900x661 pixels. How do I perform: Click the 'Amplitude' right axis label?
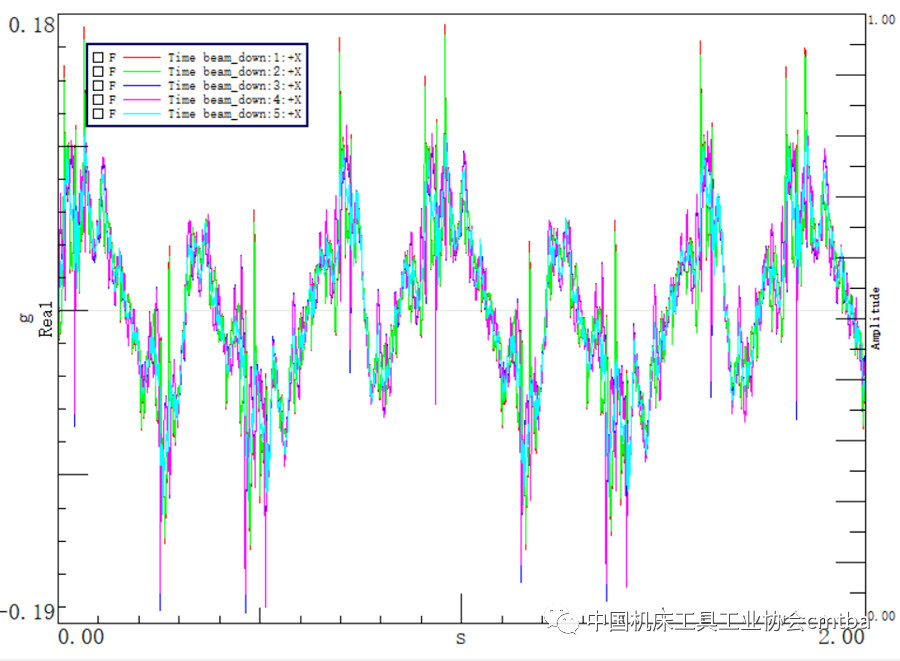point(876,318)
